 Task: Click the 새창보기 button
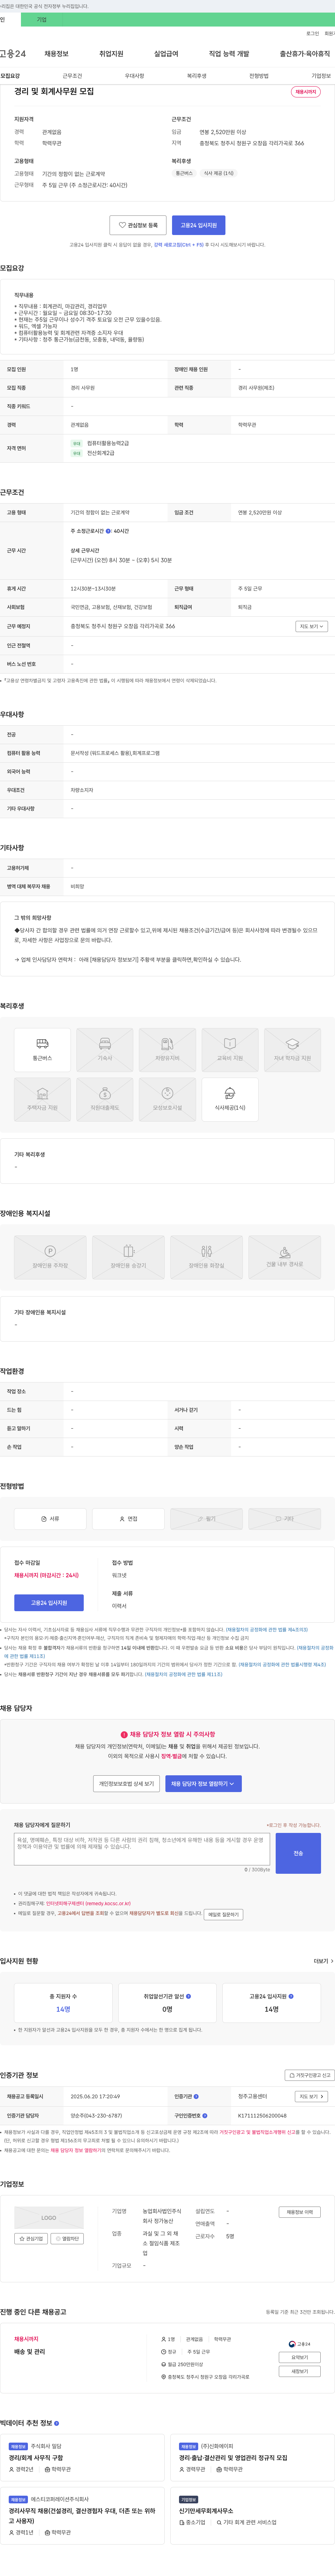(300, 2371)
